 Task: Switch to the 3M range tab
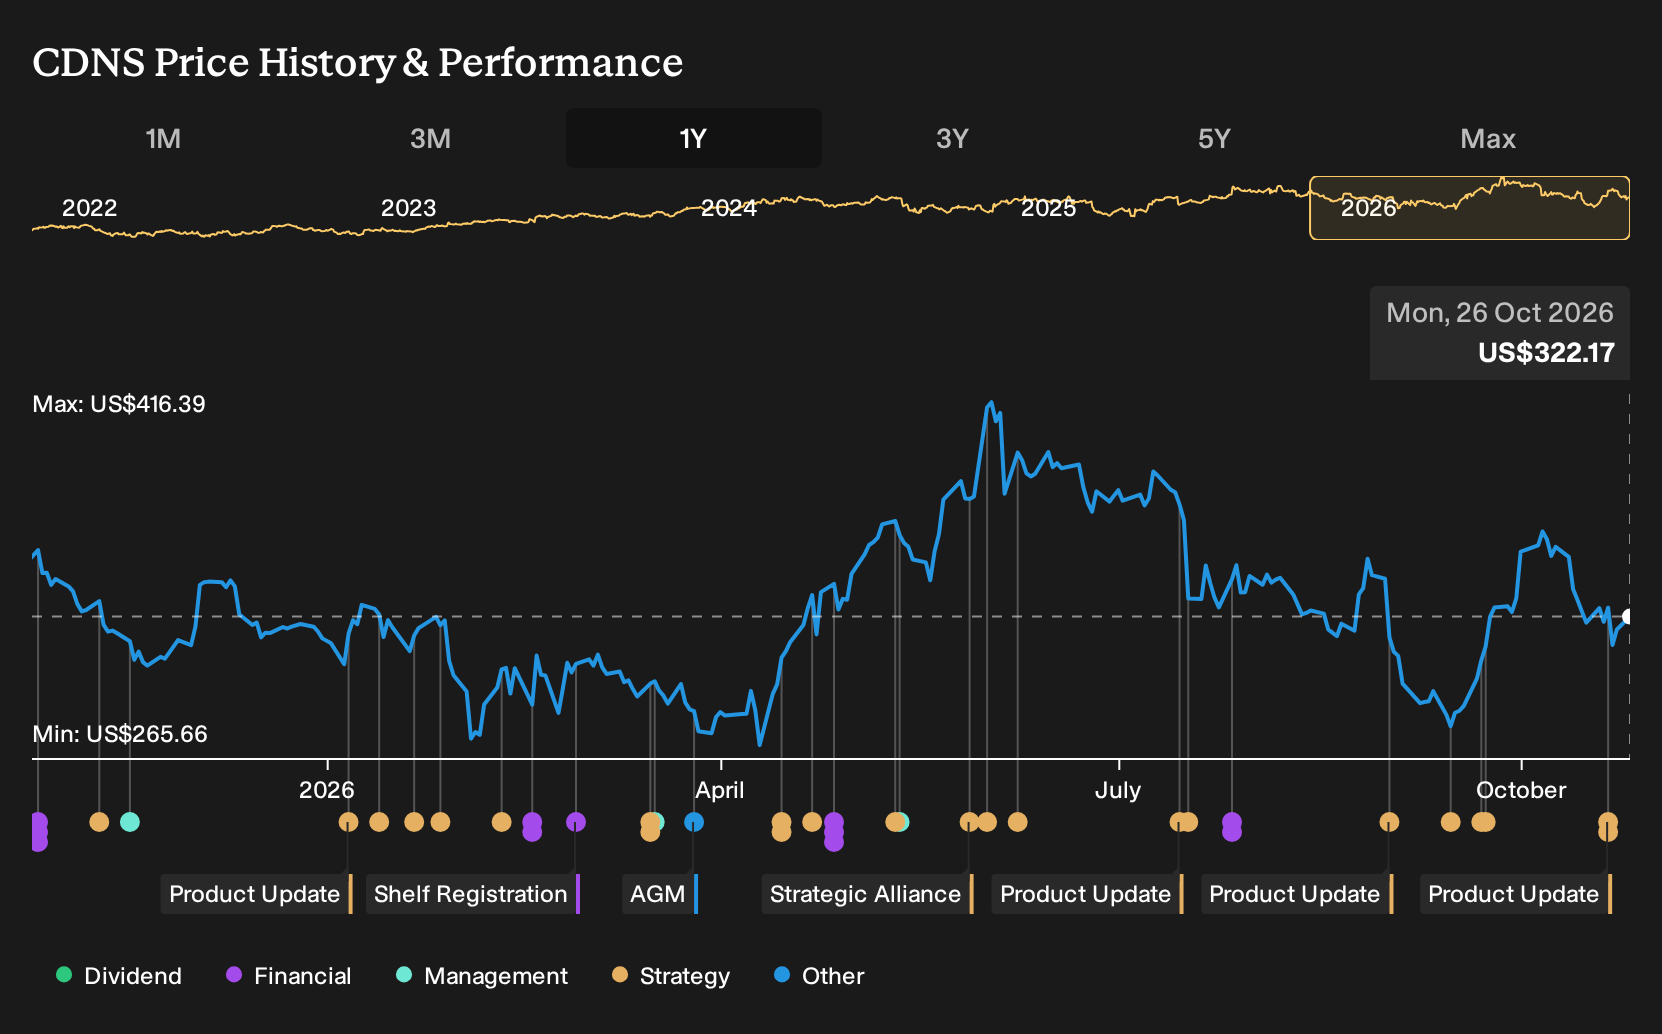[x=430, y=138]
